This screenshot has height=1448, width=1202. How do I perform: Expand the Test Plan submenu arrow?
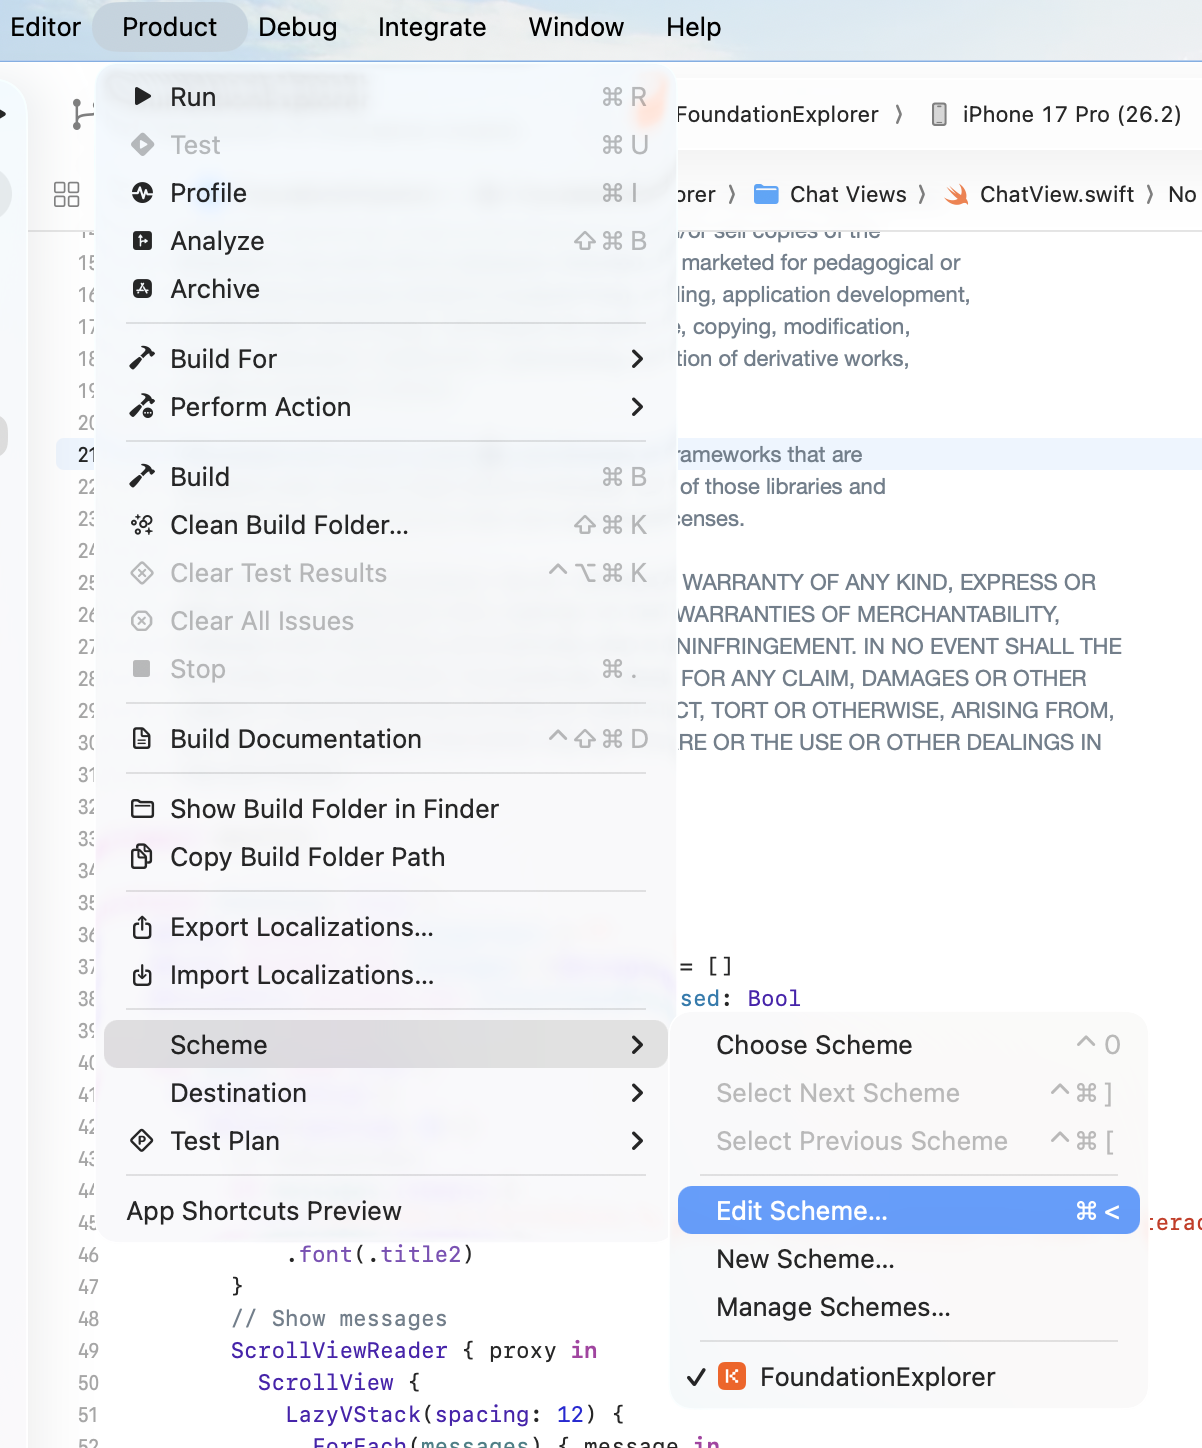[637, 1141]
